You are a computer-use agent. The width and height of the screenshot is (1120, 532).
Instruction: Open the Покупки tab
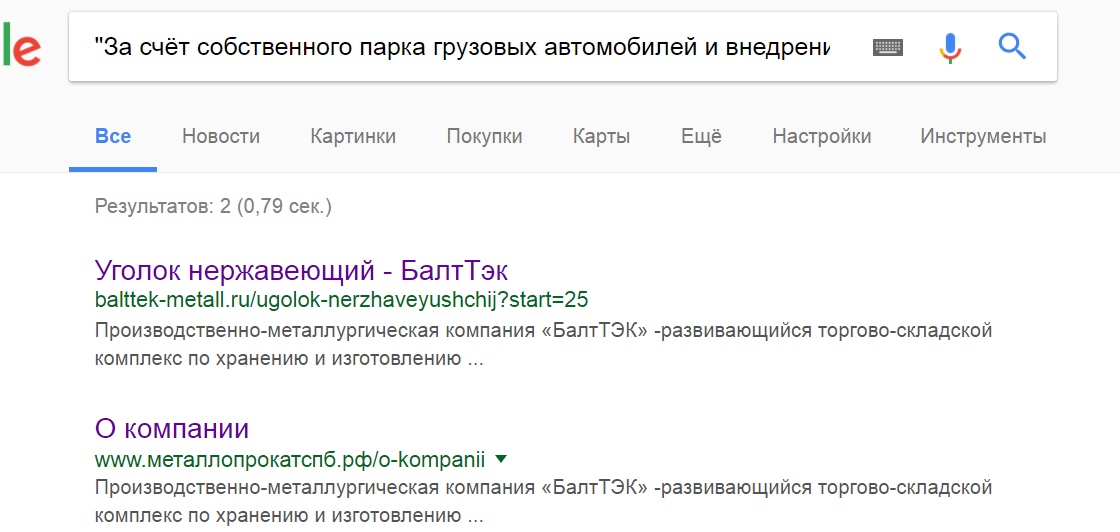pyautogui.click(x=484, y=137)
